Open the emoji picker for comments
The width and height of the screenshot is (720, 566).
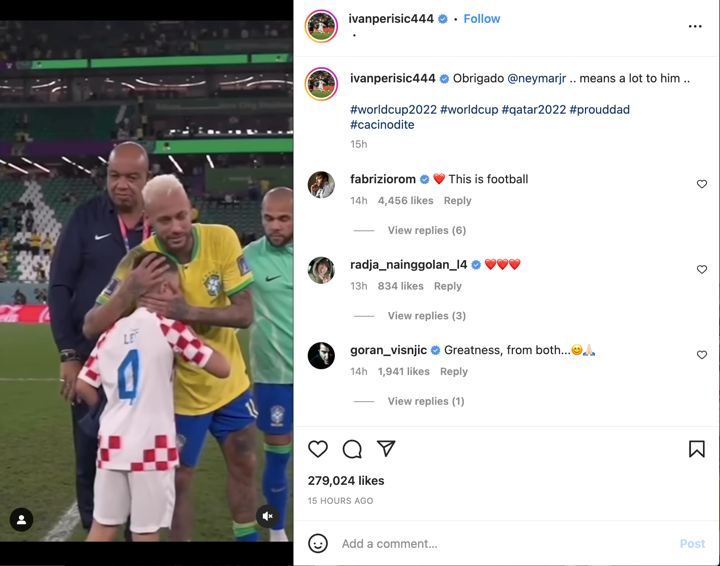pos(318,543)
